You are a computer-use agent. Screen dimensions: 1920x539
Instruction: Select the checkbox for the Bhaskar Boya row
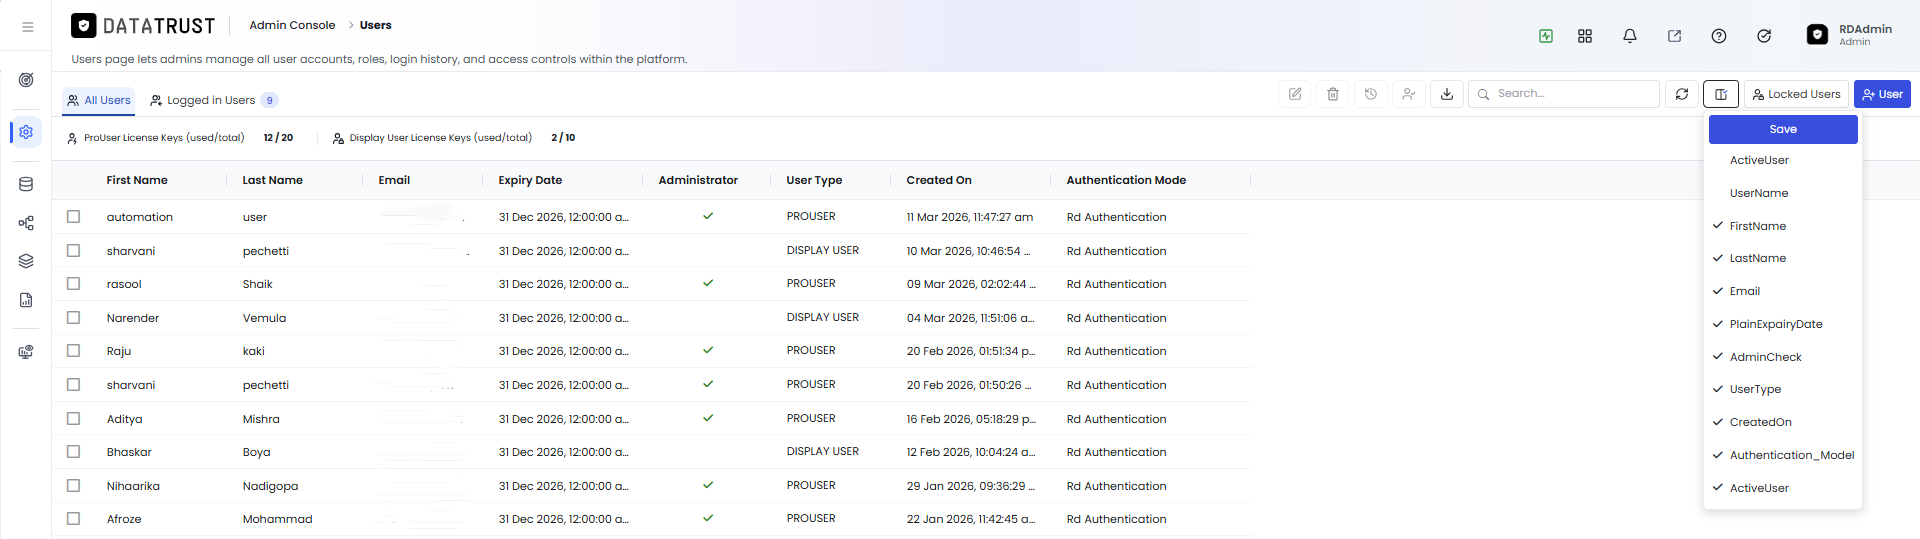[x=73, y=451]
